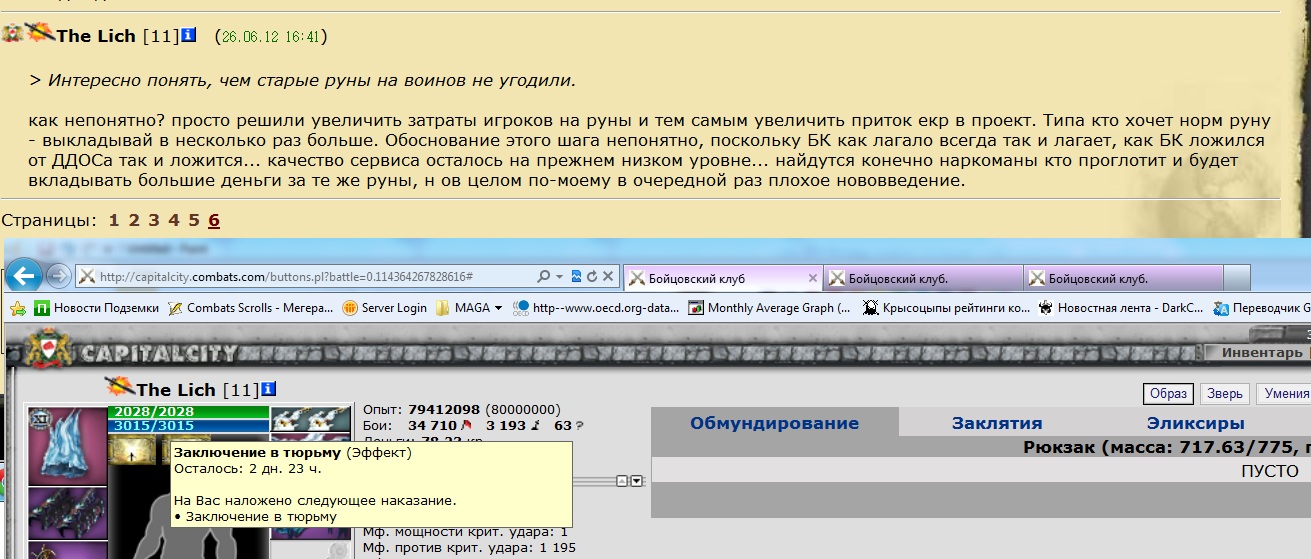Screen dimensions: 1311x559
Task: Go to forum page 4
Action: point(174,220)
